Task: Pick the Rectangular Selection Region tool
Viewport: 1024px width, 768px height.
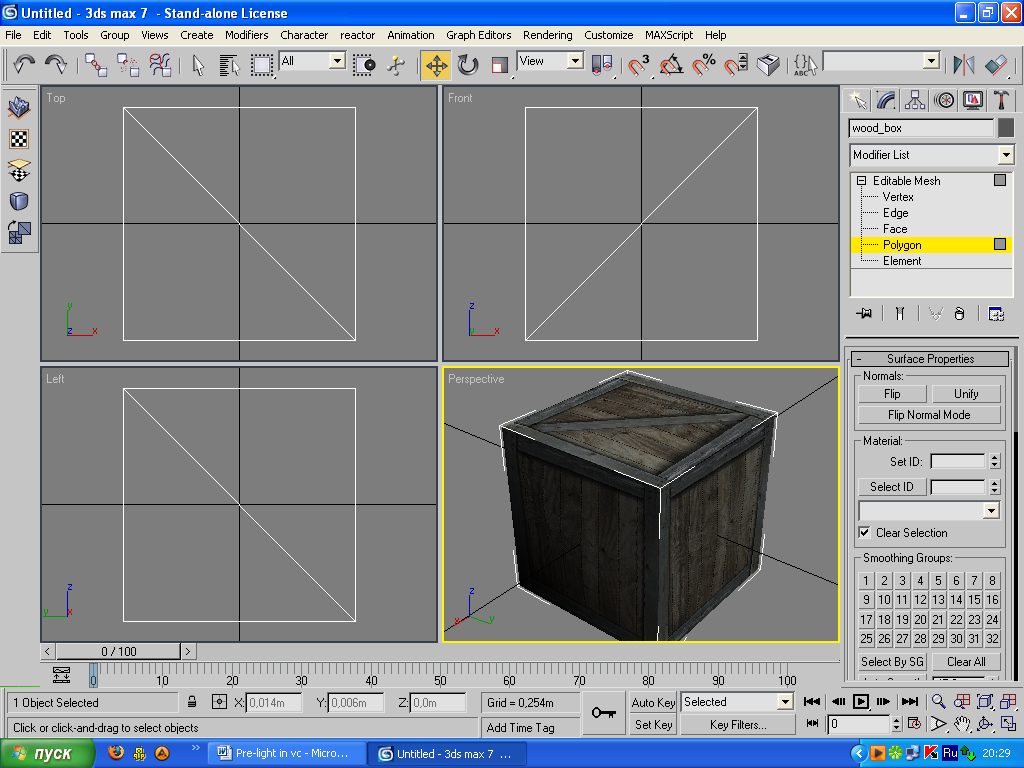Action: click(x=262, y=65)
